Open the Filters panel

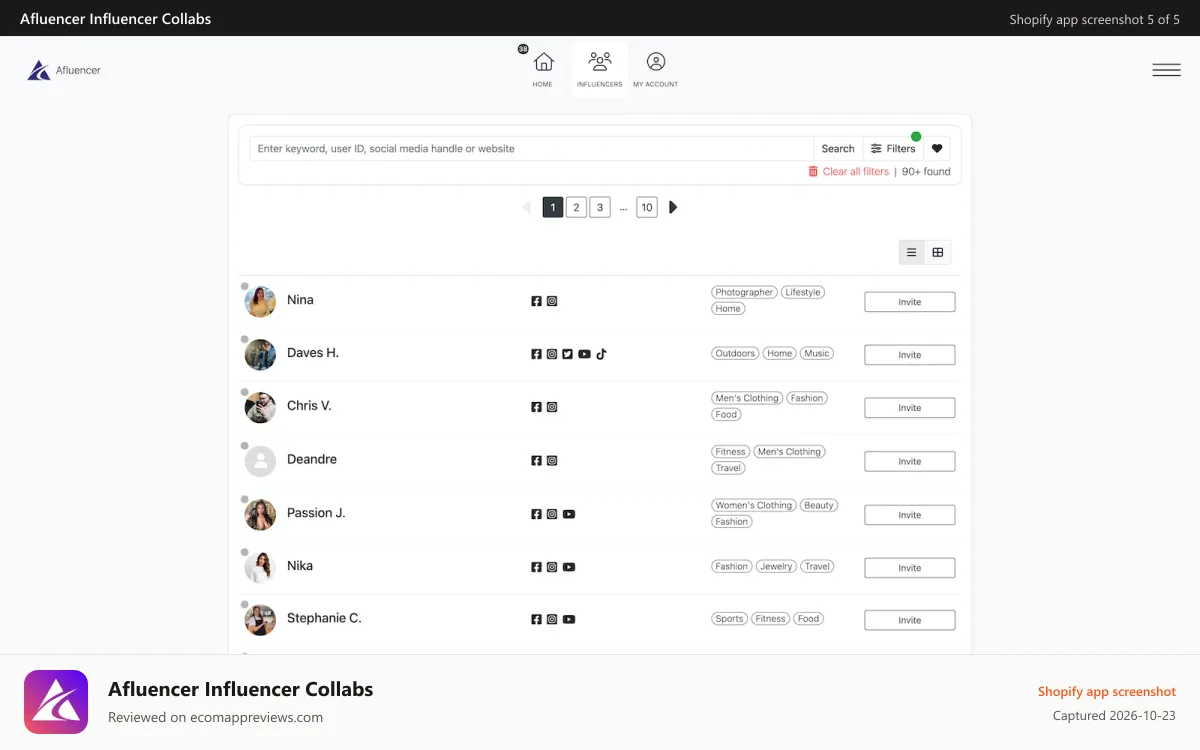[x=893, y=149]
